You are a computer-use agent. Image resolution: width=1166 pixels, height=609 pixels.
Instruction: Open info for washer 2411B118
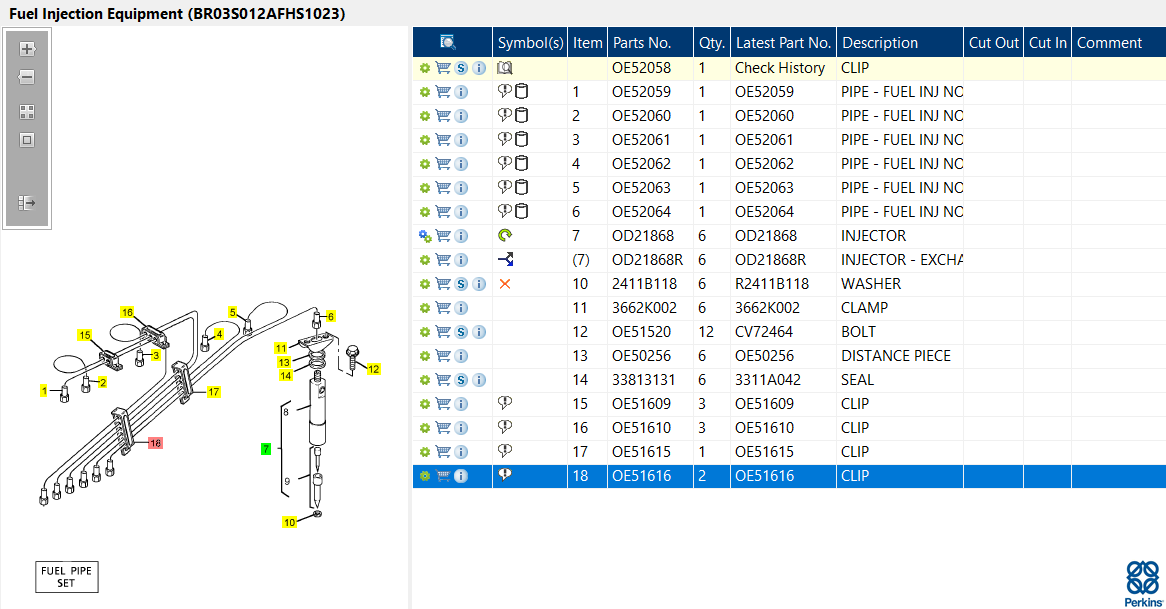pos(479,284)
